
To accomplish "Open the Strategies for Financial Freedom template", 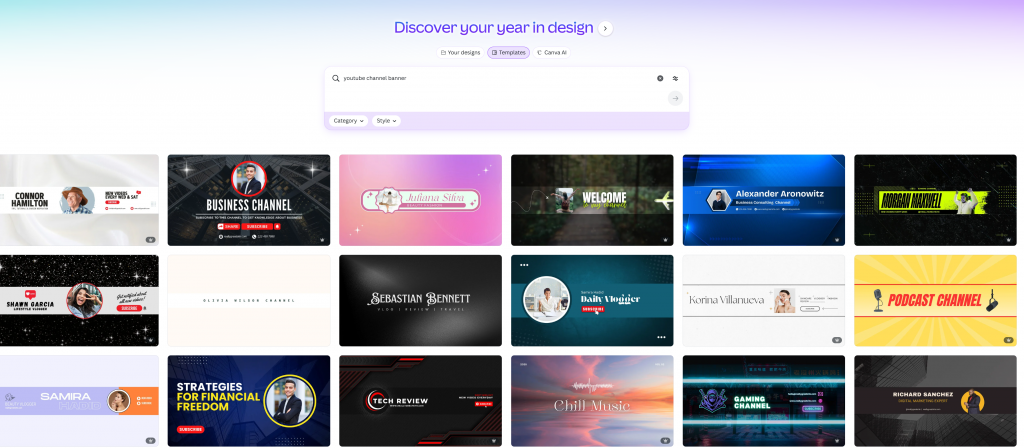I will [249, 401].
